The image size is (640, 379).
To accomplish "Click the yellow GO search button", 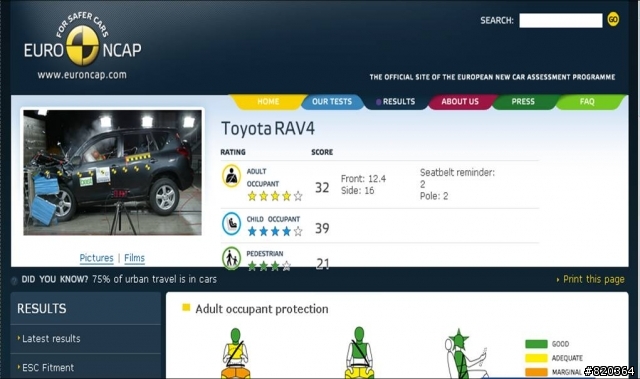I will coord(613,19).
